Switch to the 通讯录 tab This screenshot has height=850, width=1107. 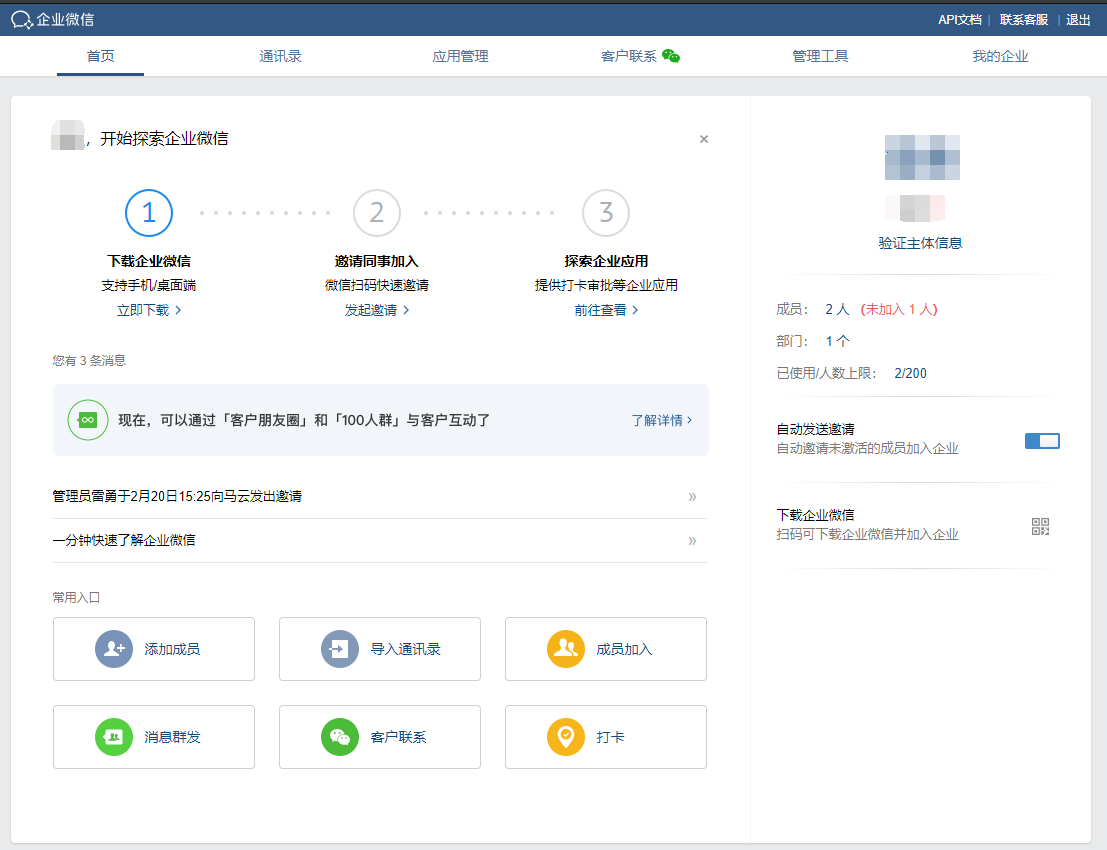click(x=280, y=56)
